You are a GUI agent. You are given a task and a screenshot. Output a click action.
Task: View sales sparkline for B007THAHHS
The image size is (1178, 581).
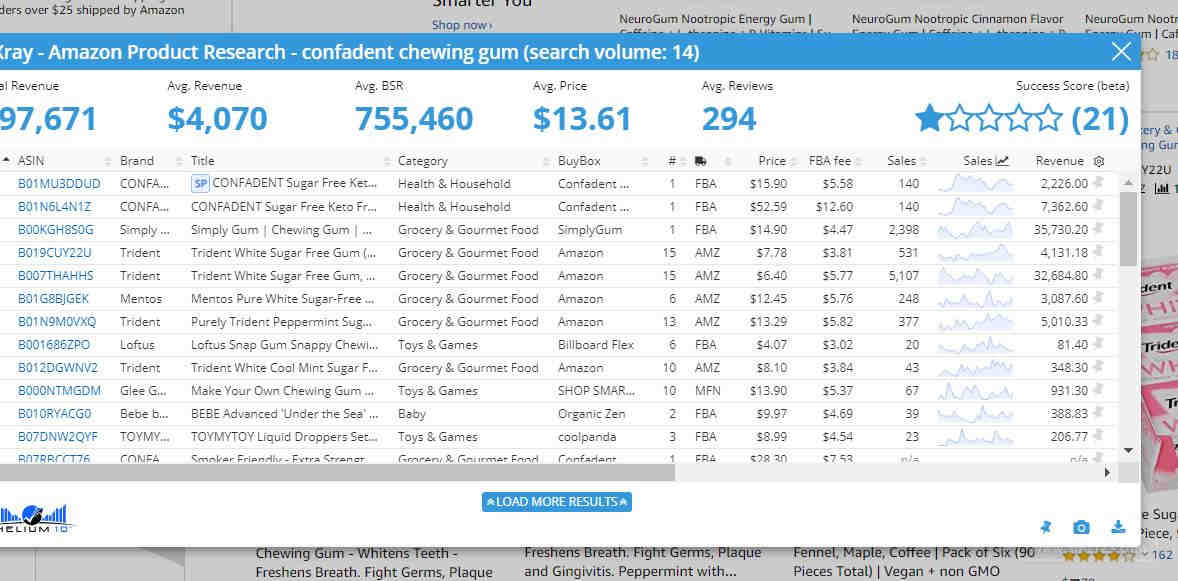point(975,275)
